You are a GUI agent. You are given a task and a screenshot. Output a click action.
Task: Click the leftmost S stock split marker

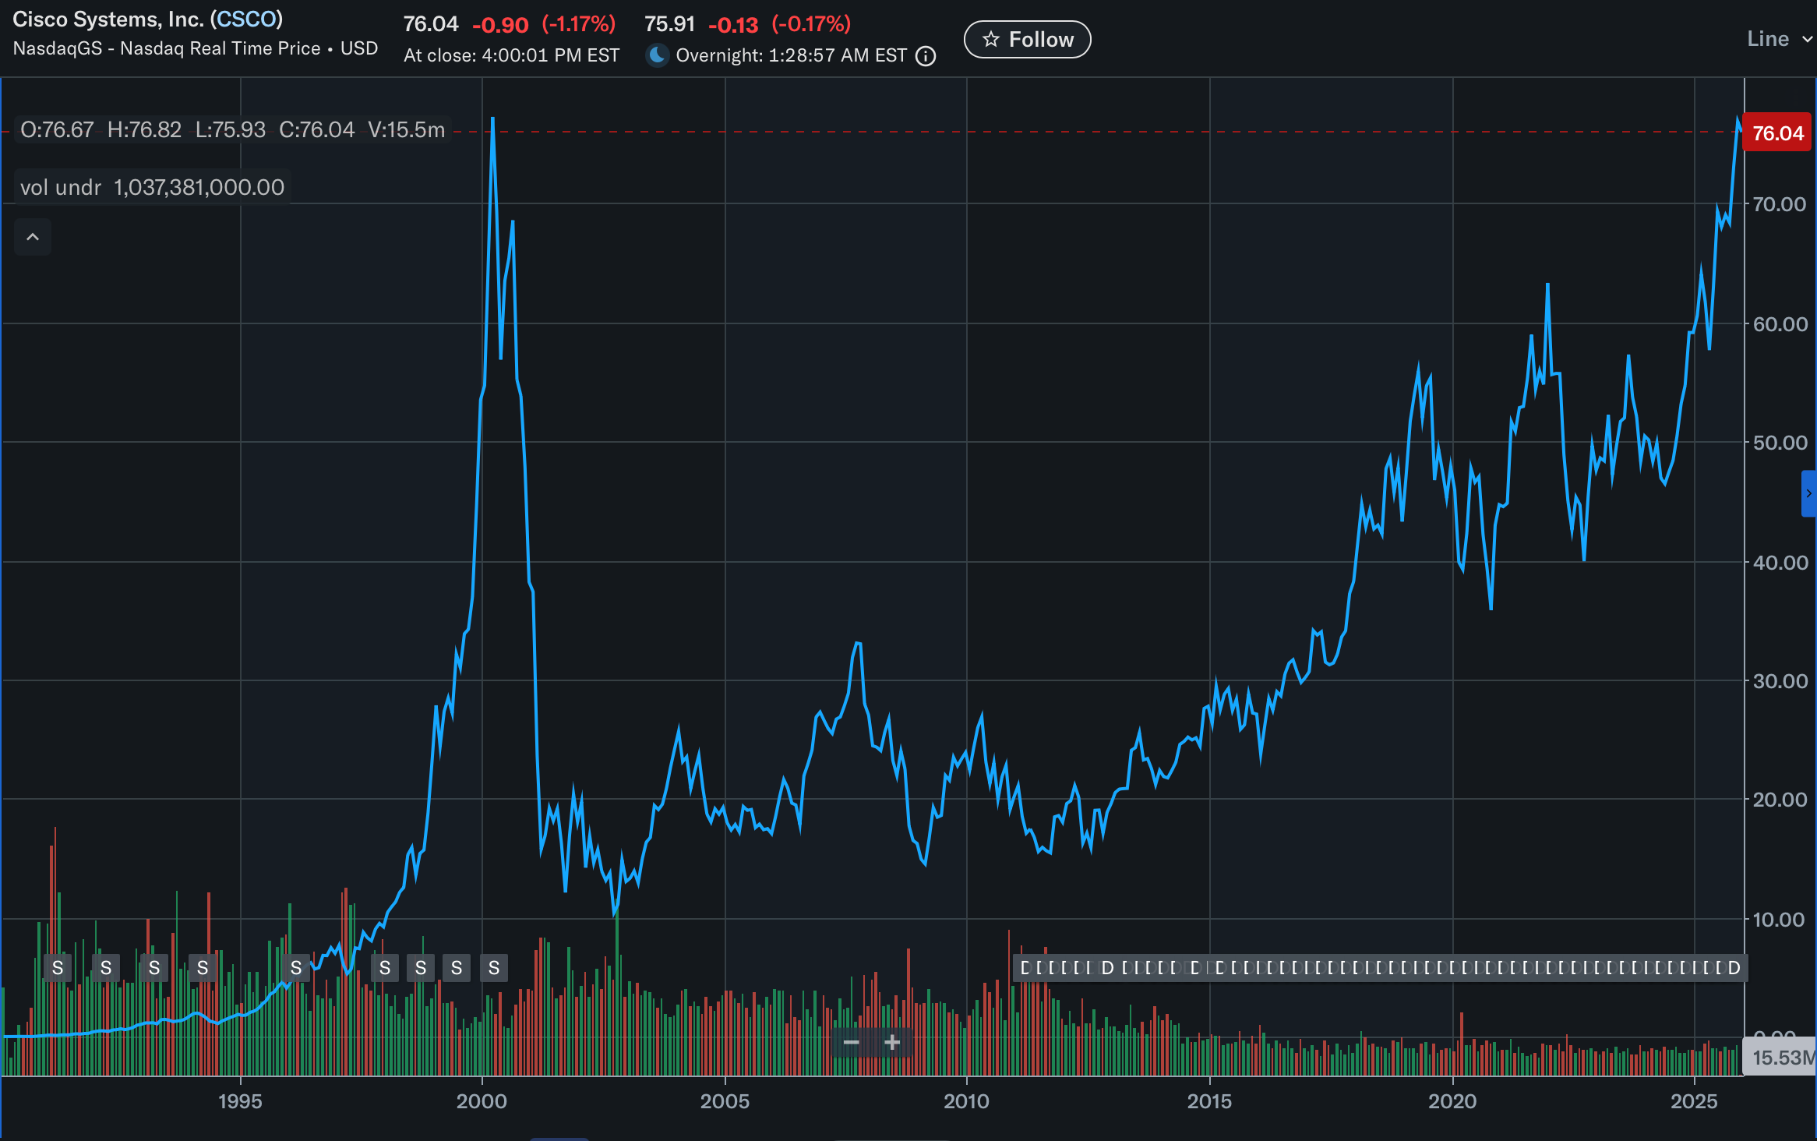coord(58,968)
